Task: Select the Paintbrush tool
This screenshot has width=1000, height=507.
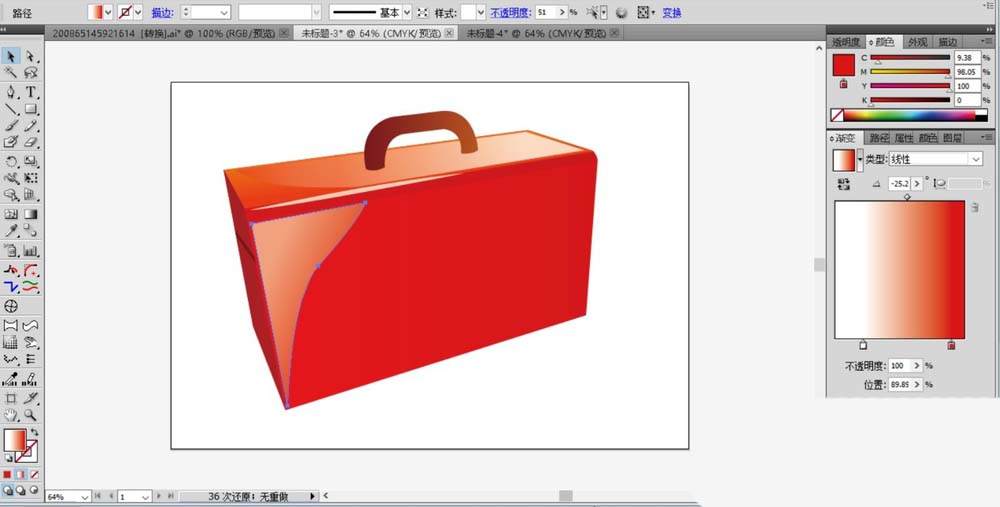Action: [11, 126]
